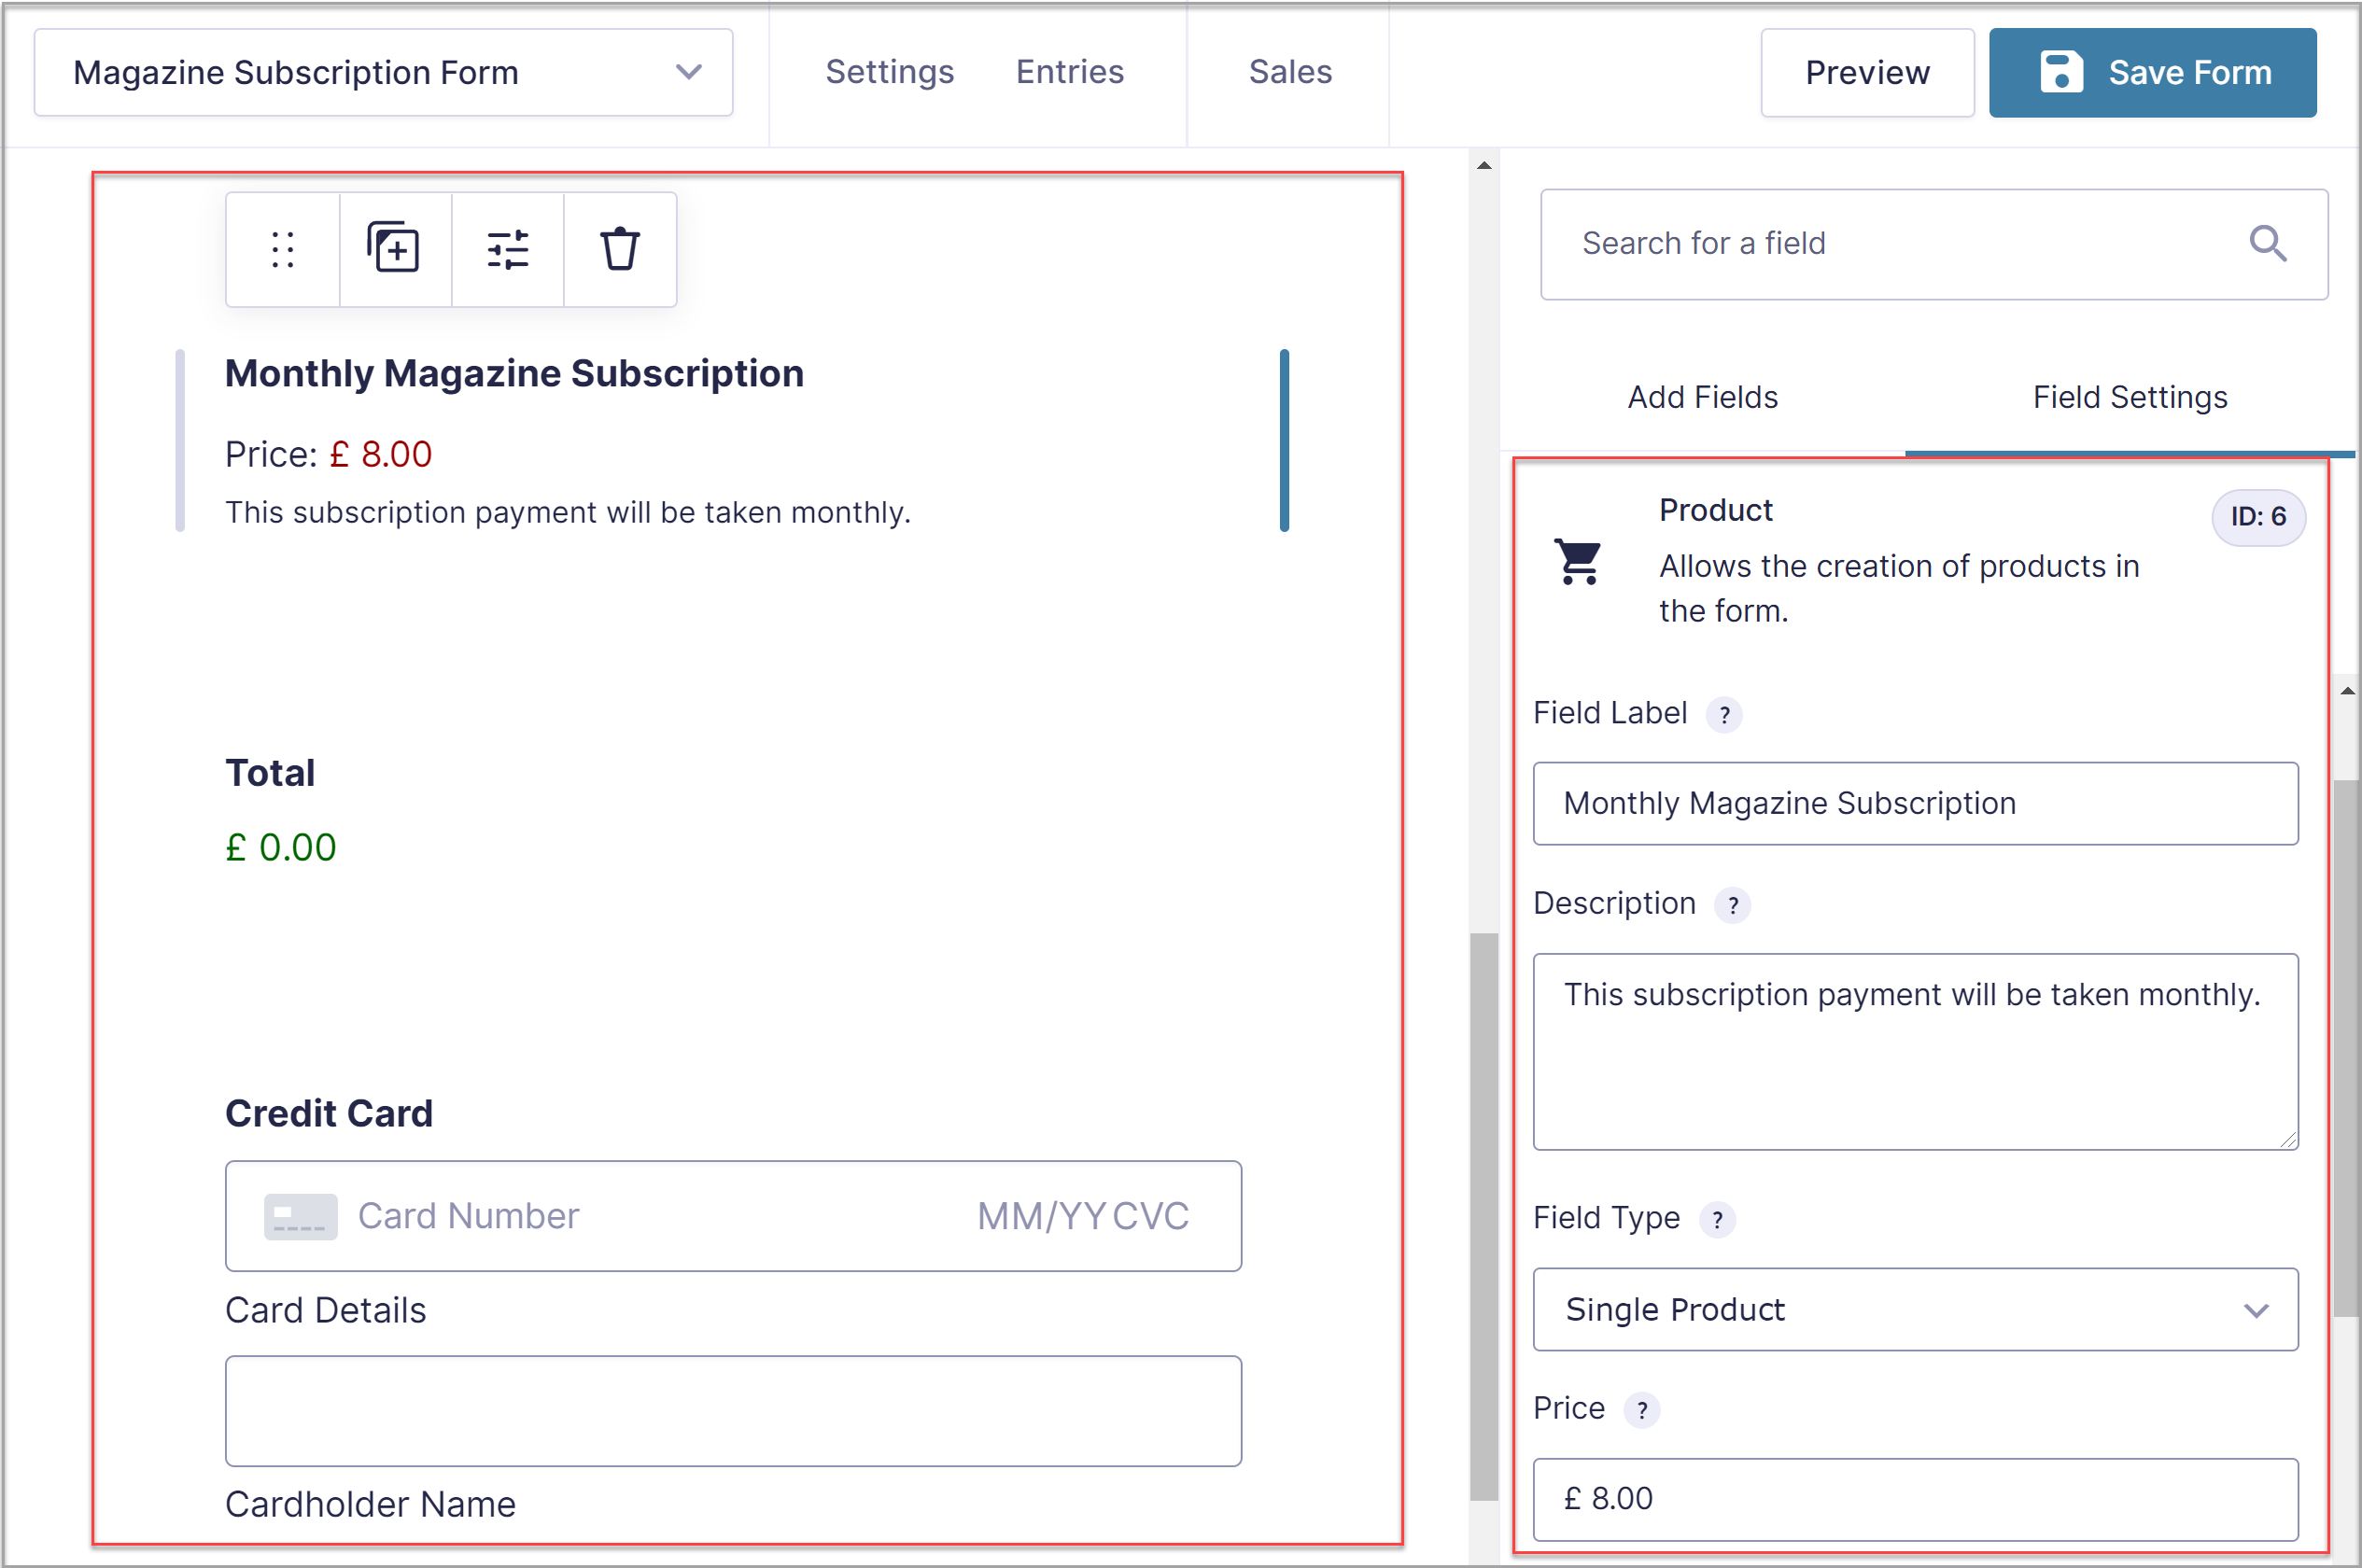Open the Magazine Subscription Form dropdown
2362x1568 pixels.
click(689, 72)
